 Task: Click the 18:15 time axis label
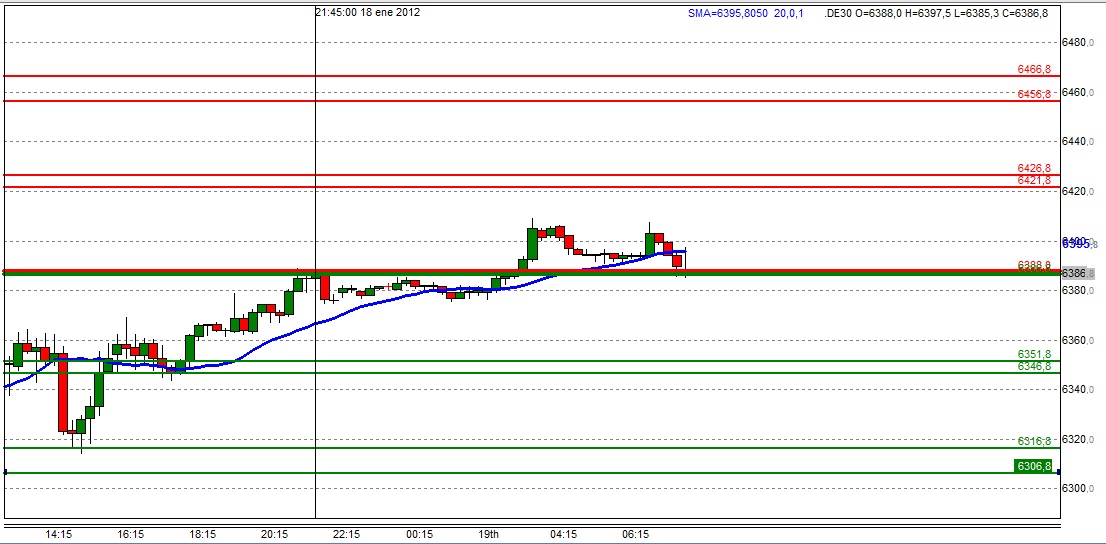(203, 534)
